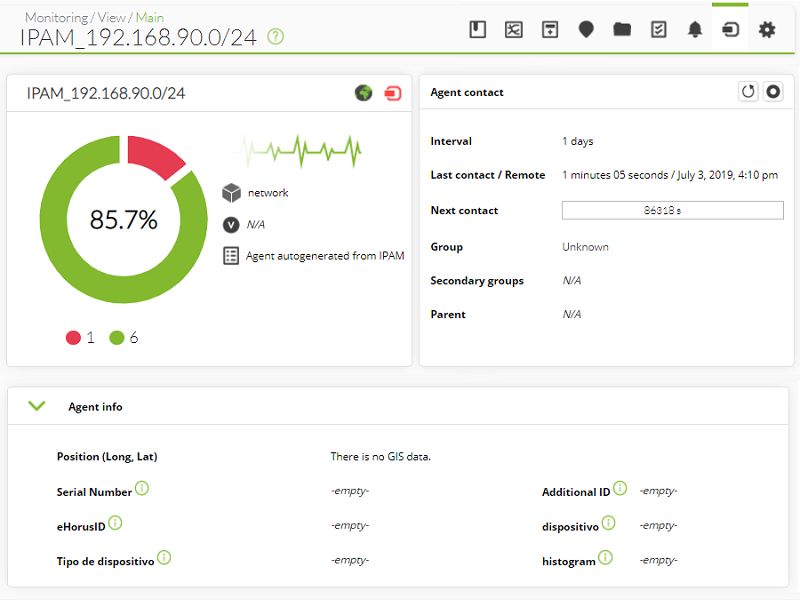Open the inventory folder tab icon
Image resolution: width=800 pixels, height=600 pixels.
(x=622, y=30)
